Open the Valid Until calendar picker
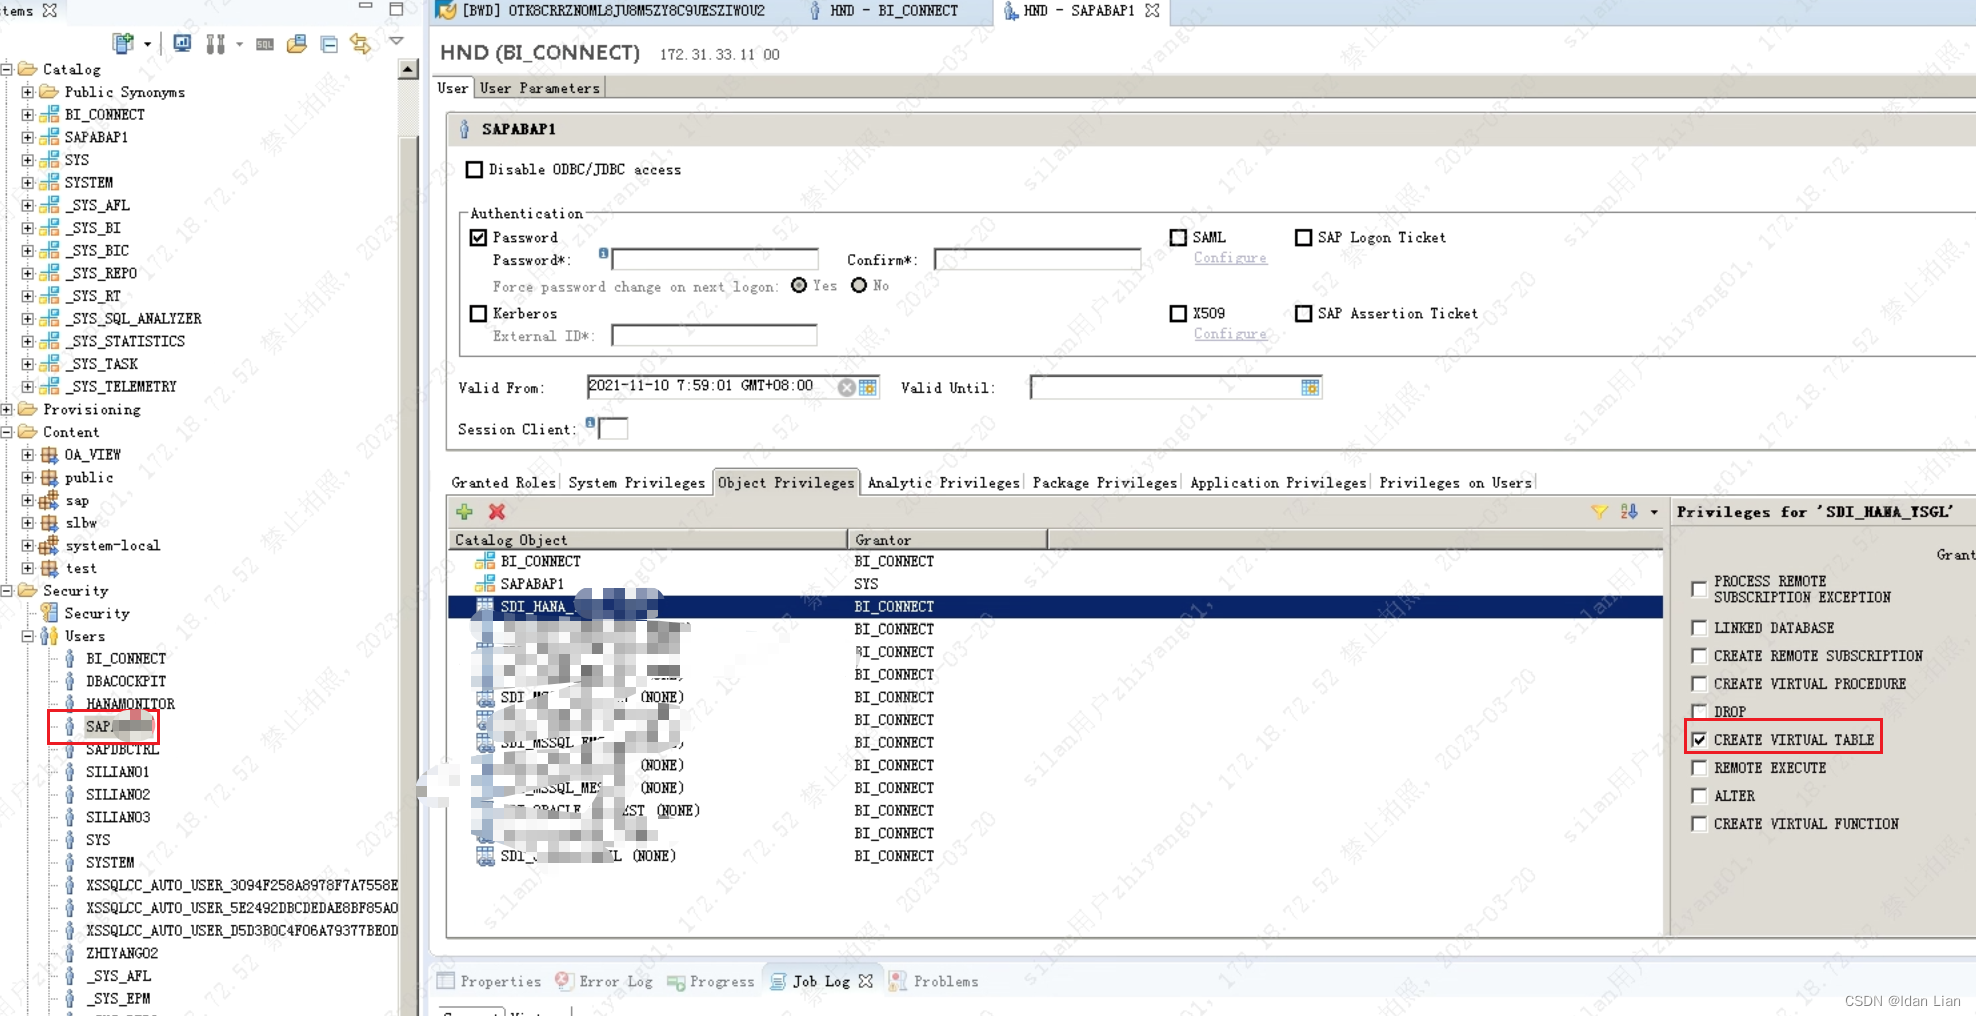Image resolution: width=1976 pixels, height=1016 pixels. click(x=1310, y=387)
